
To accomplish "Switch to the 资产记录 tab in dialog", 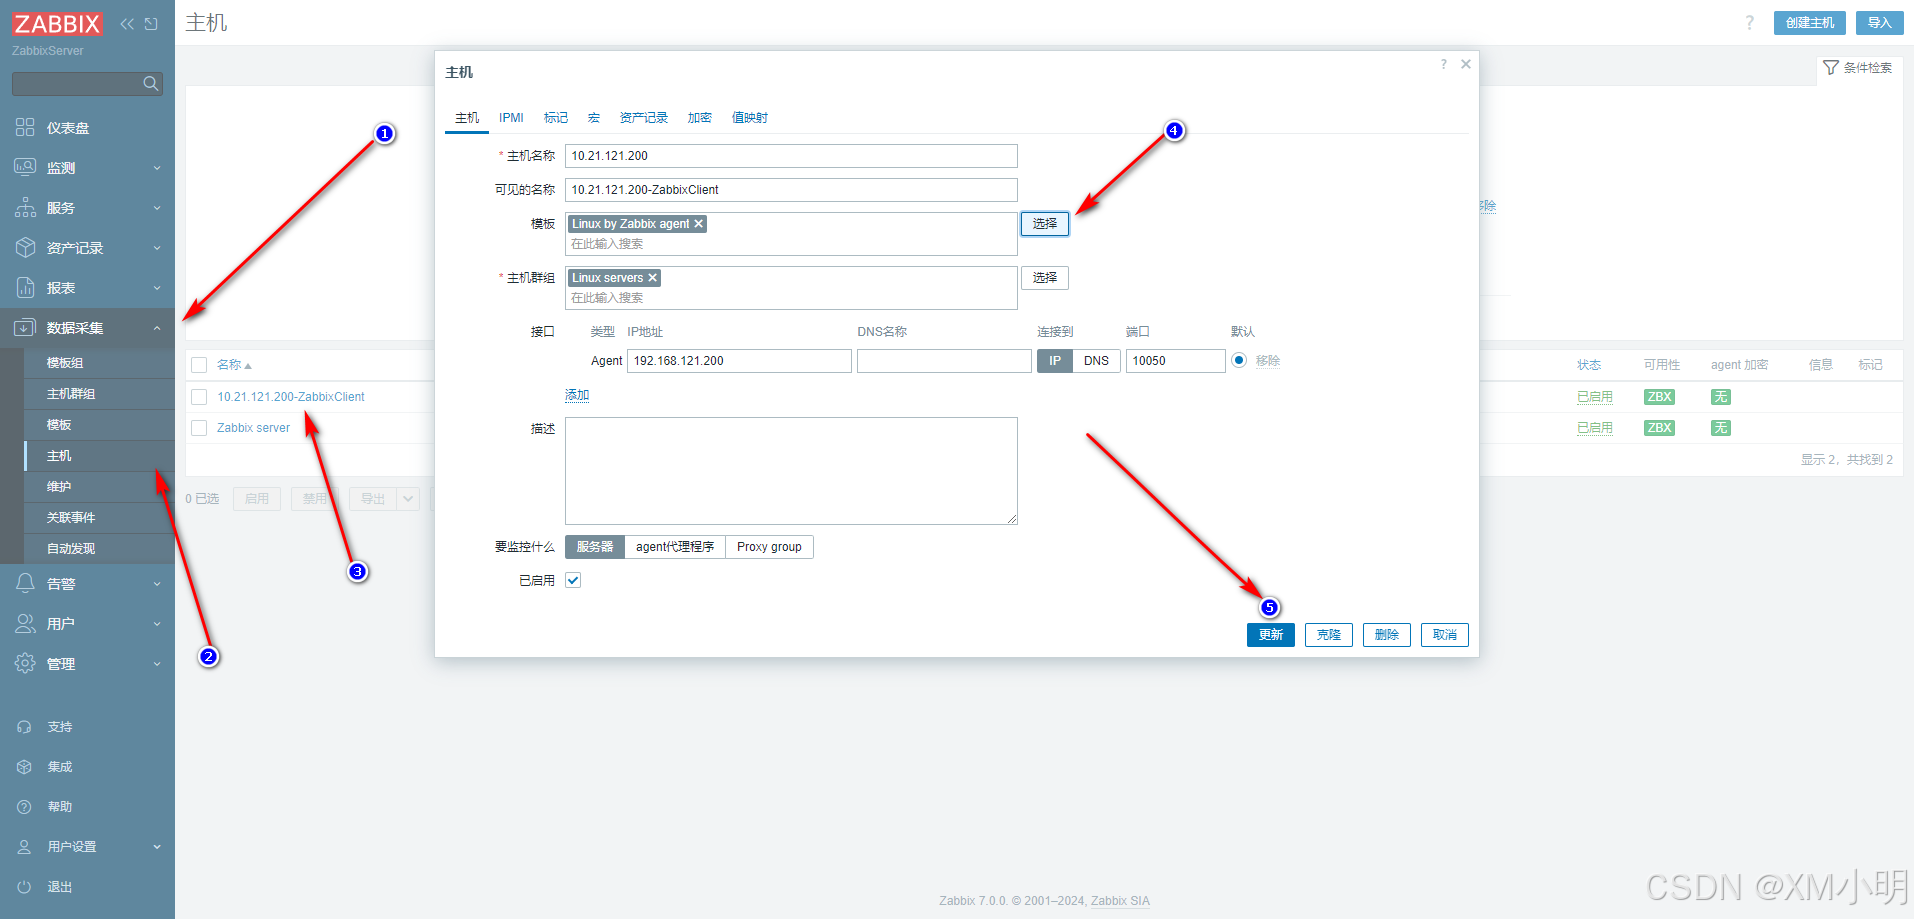I will point(644,118).
